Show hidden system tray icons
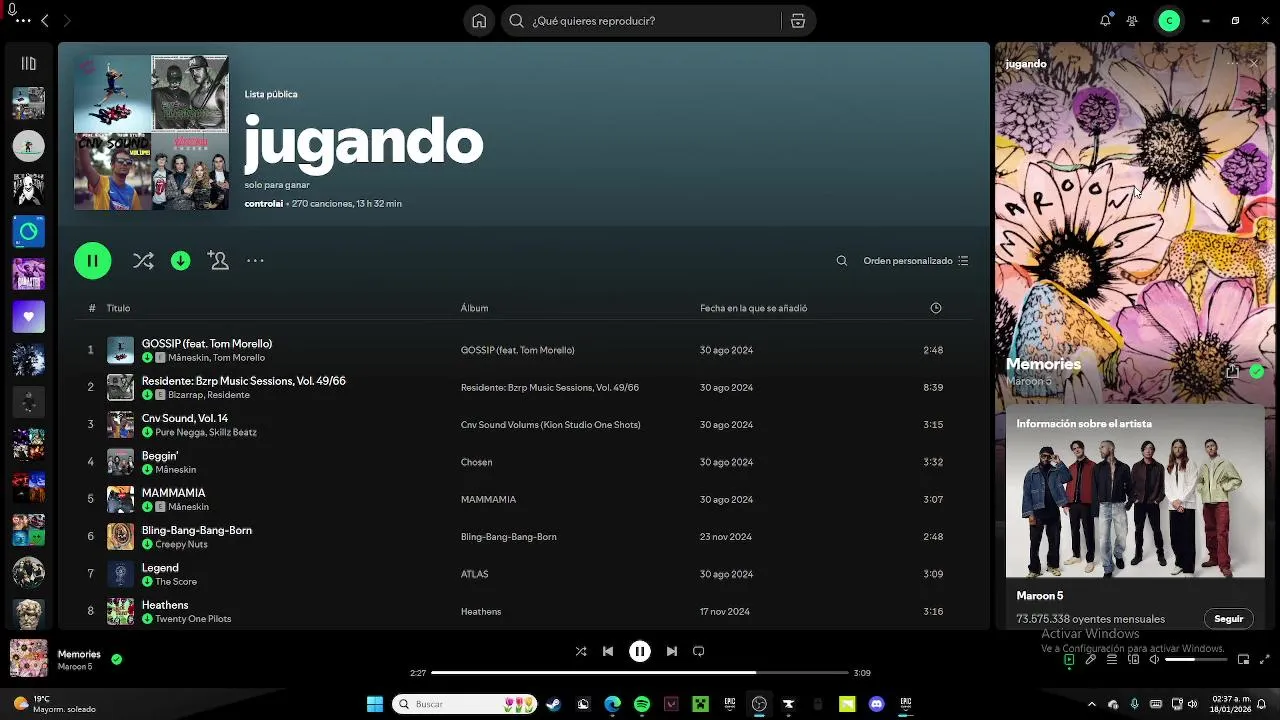The width and height of the screenshot is (1280, 720). coord(1091,704)
